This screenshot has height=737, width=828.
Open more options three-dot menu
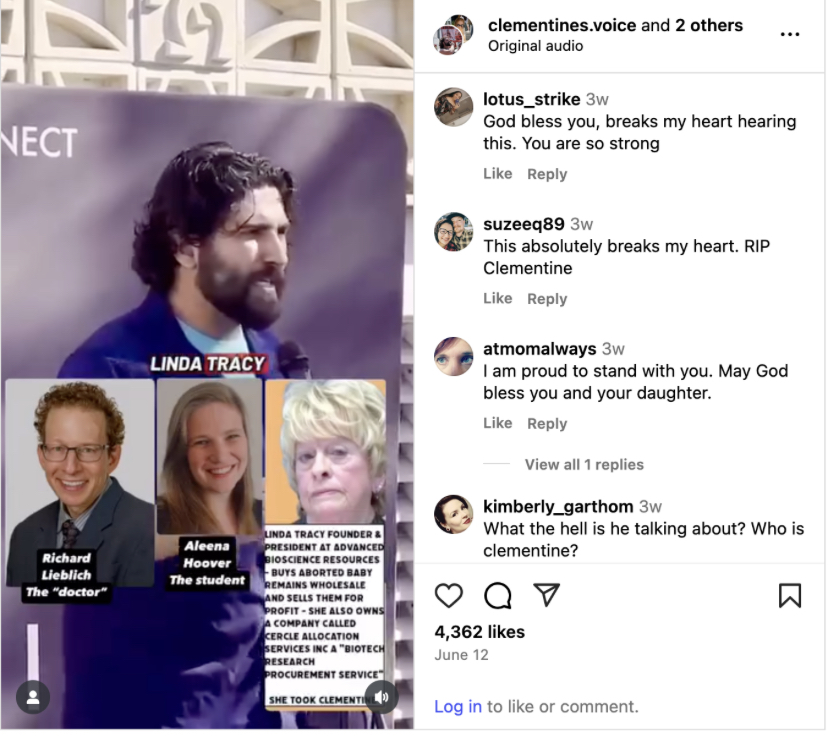pos(789,34)
